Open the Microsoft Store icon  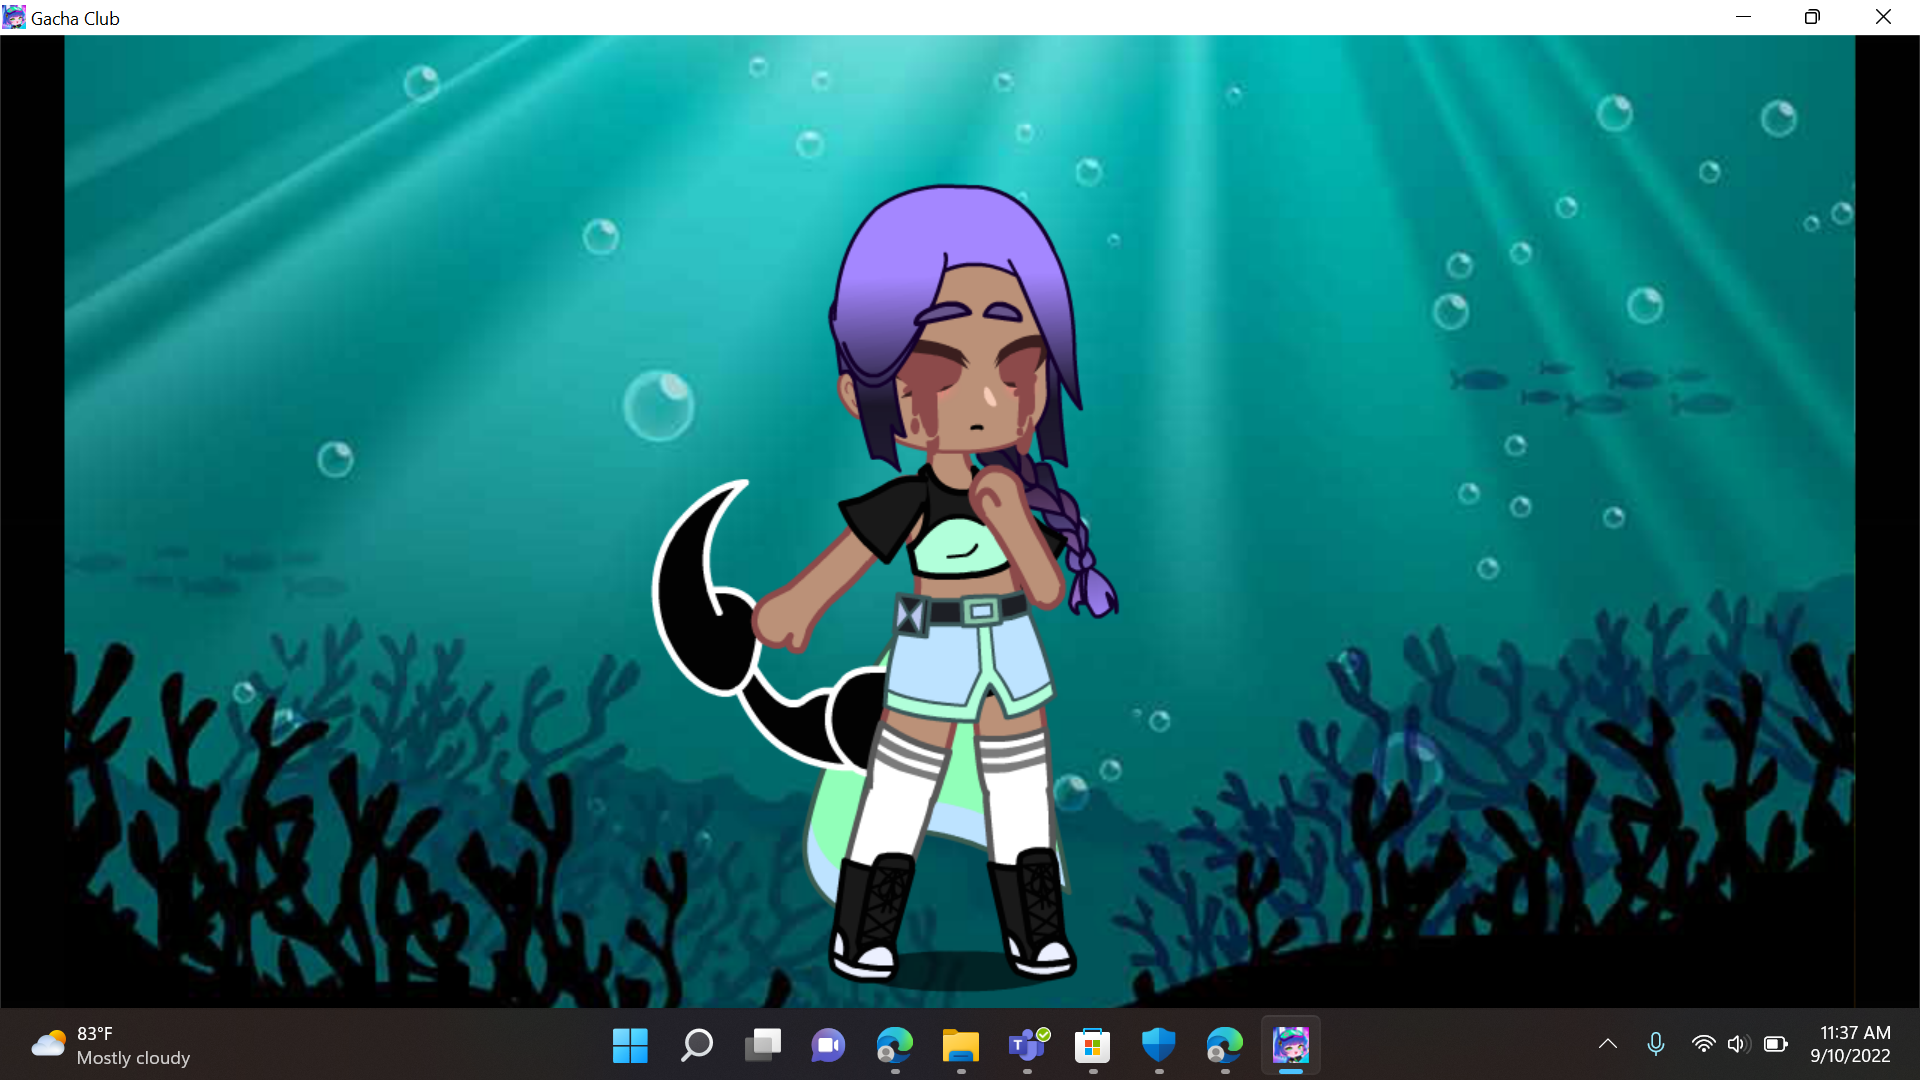1092,1045
